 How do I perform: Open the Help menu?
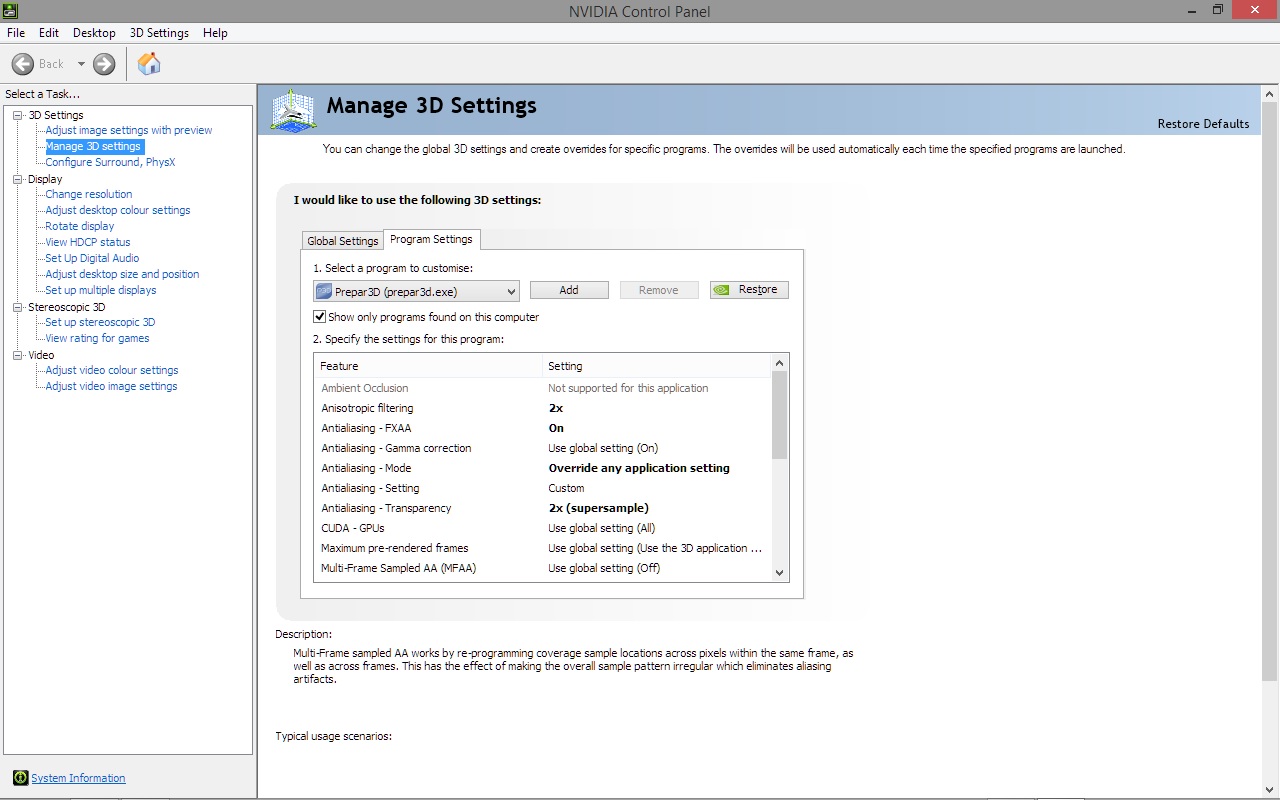(215, 33)
